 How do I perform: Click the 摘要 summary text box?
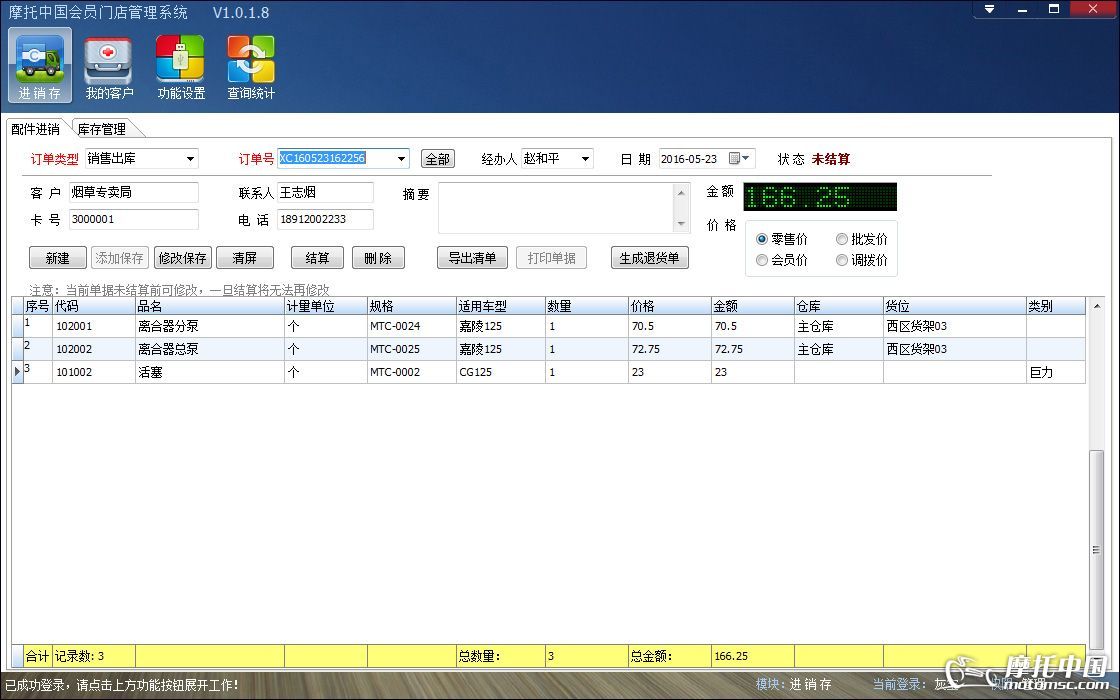click(556, 207)
